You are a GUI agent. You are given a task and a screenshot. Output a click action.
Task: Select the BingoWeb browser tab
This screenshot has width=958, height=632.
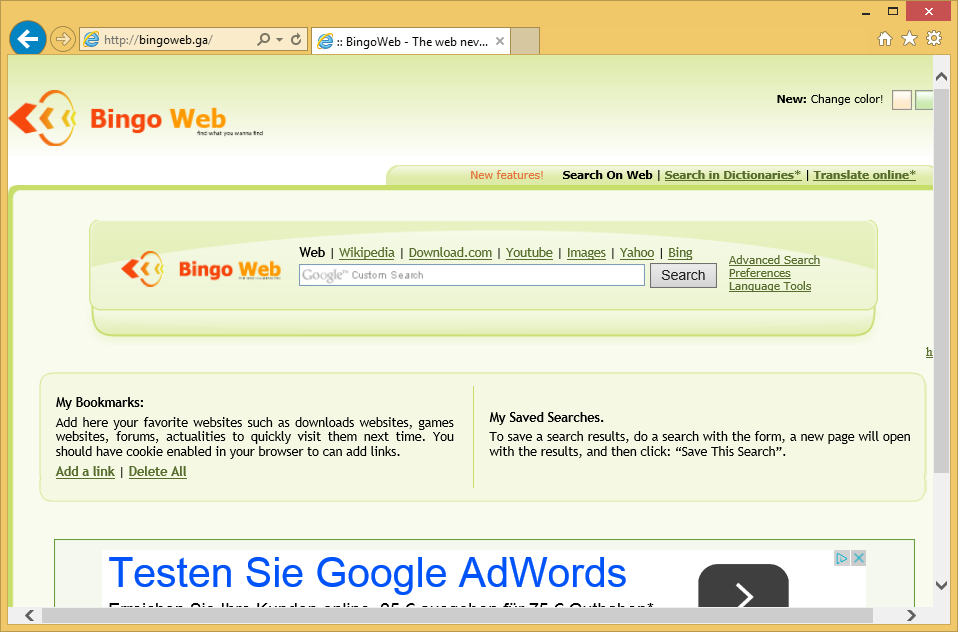coord(411,42)
